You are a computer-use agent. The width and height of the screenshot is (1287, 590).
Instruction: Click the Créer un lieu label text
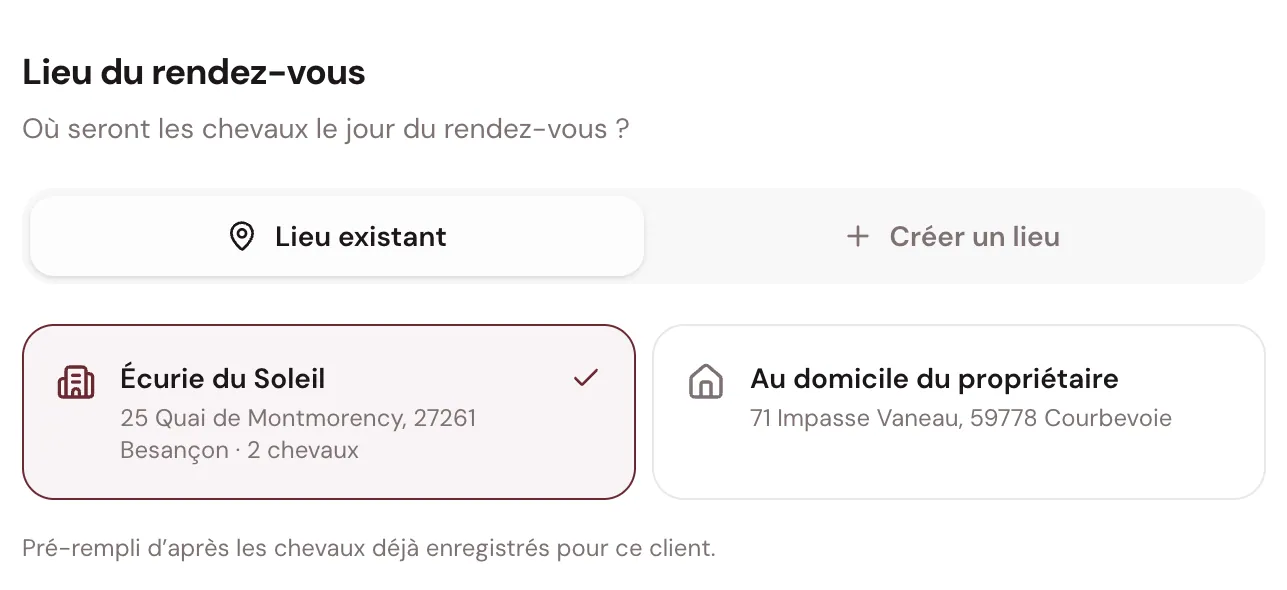(975, 237)
